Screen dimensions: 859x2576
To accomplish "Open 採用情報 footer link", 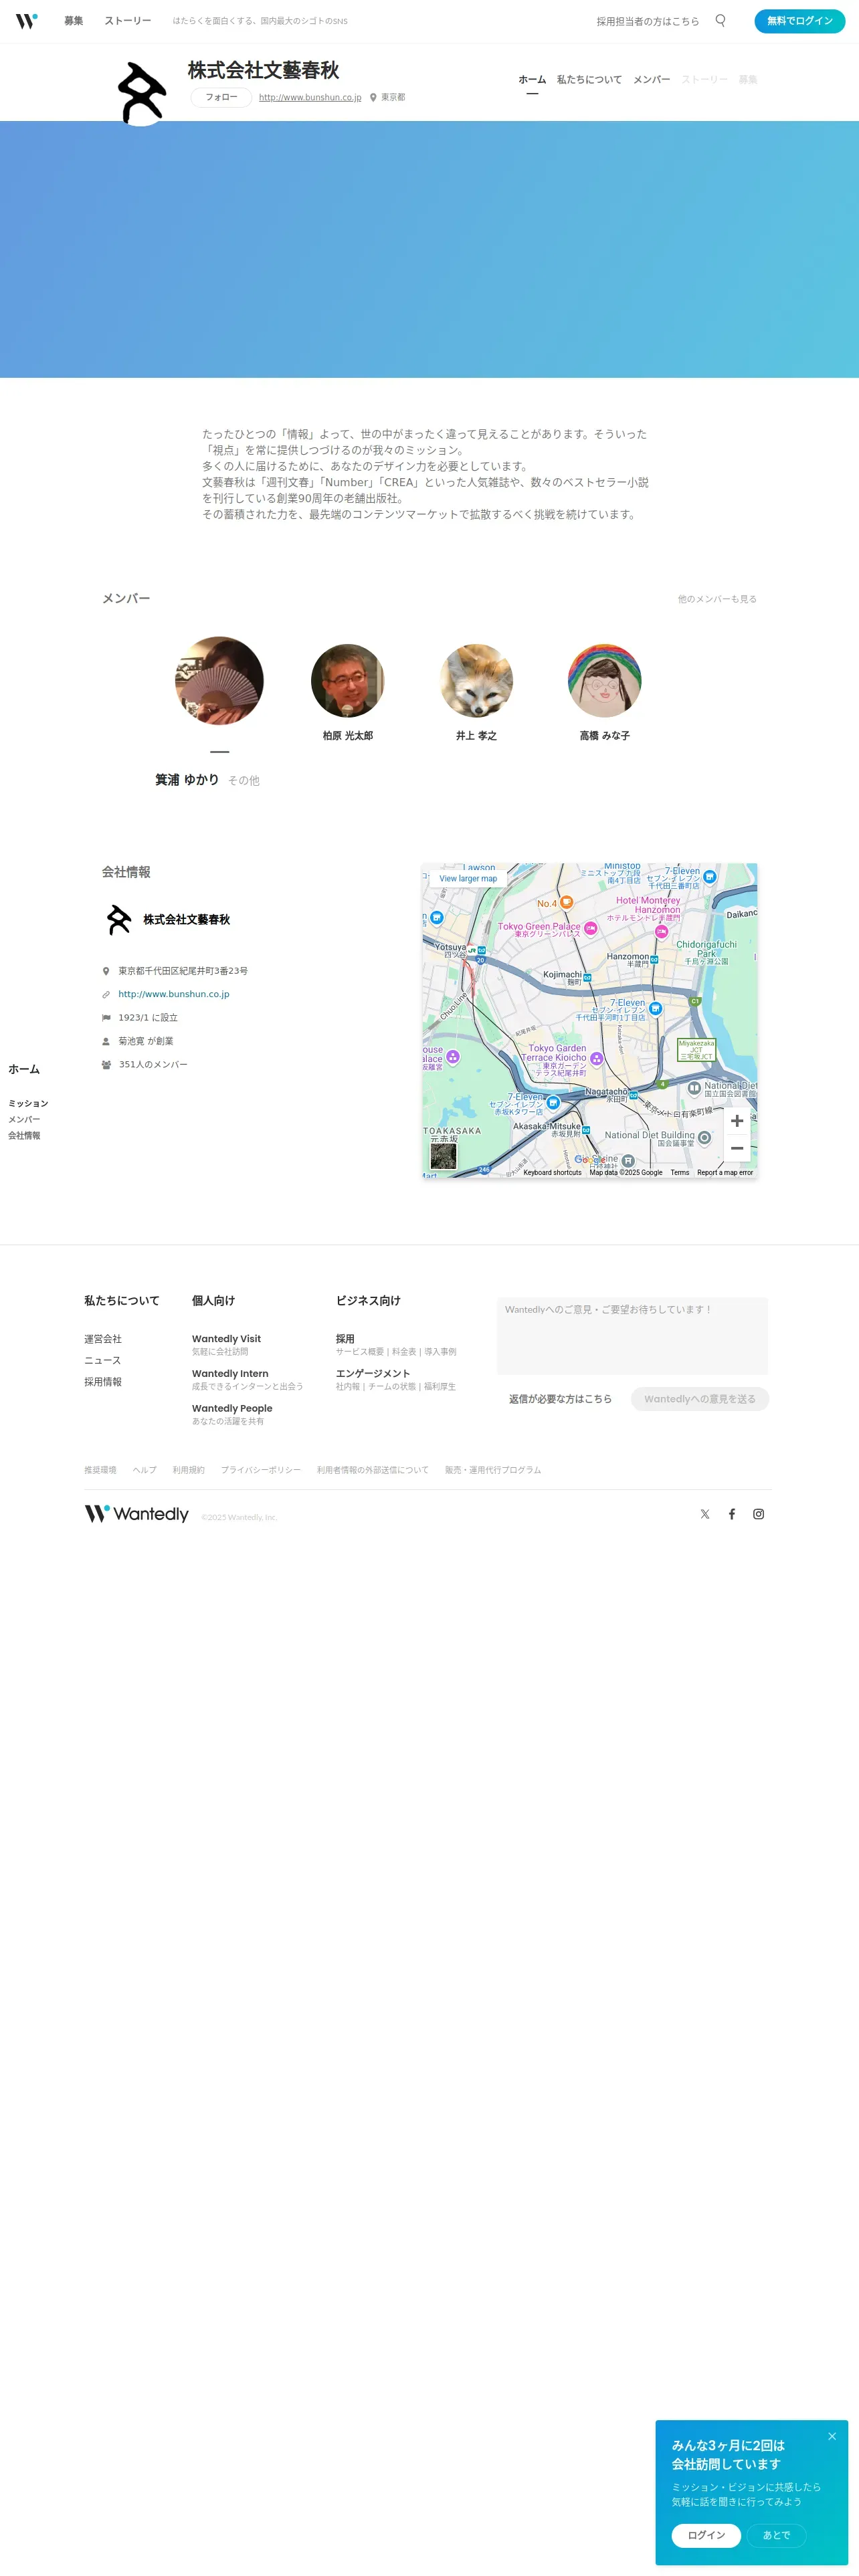I will point(103,1382).
